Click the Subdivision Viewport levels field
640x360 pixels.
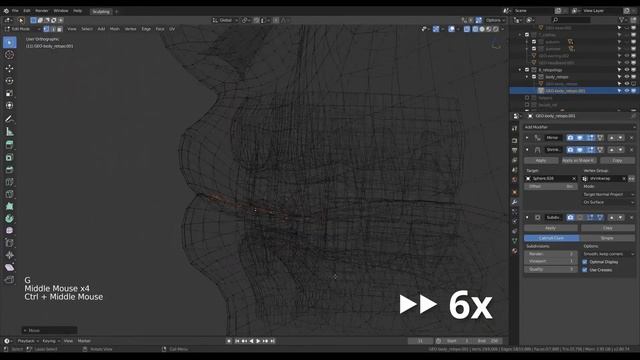(x=551, y=261)
